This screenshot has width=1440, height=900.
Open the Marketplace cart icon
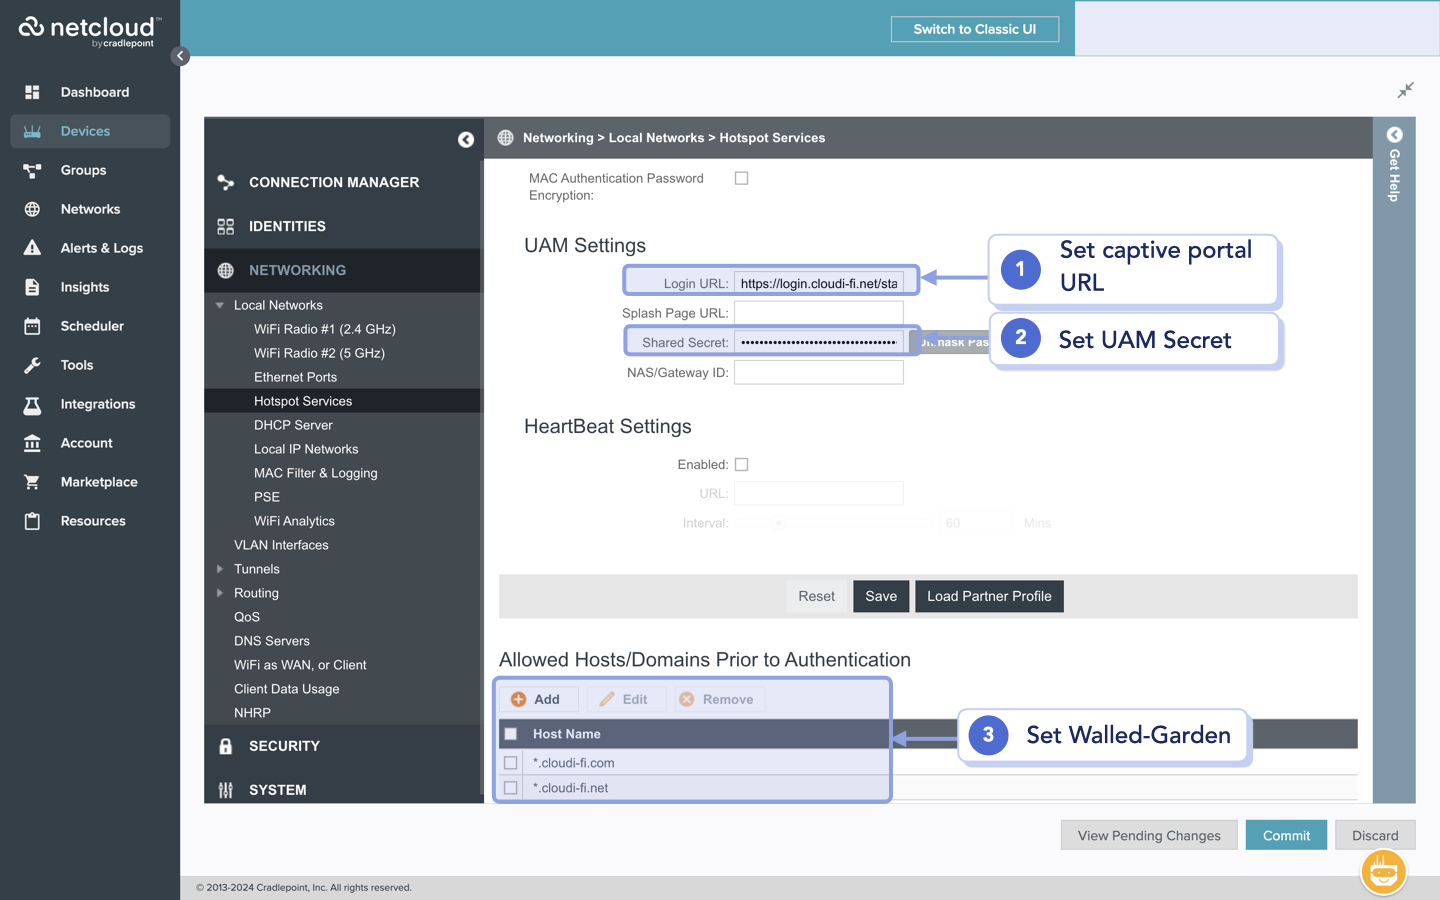pyautogui.click(x=32, y=482)
